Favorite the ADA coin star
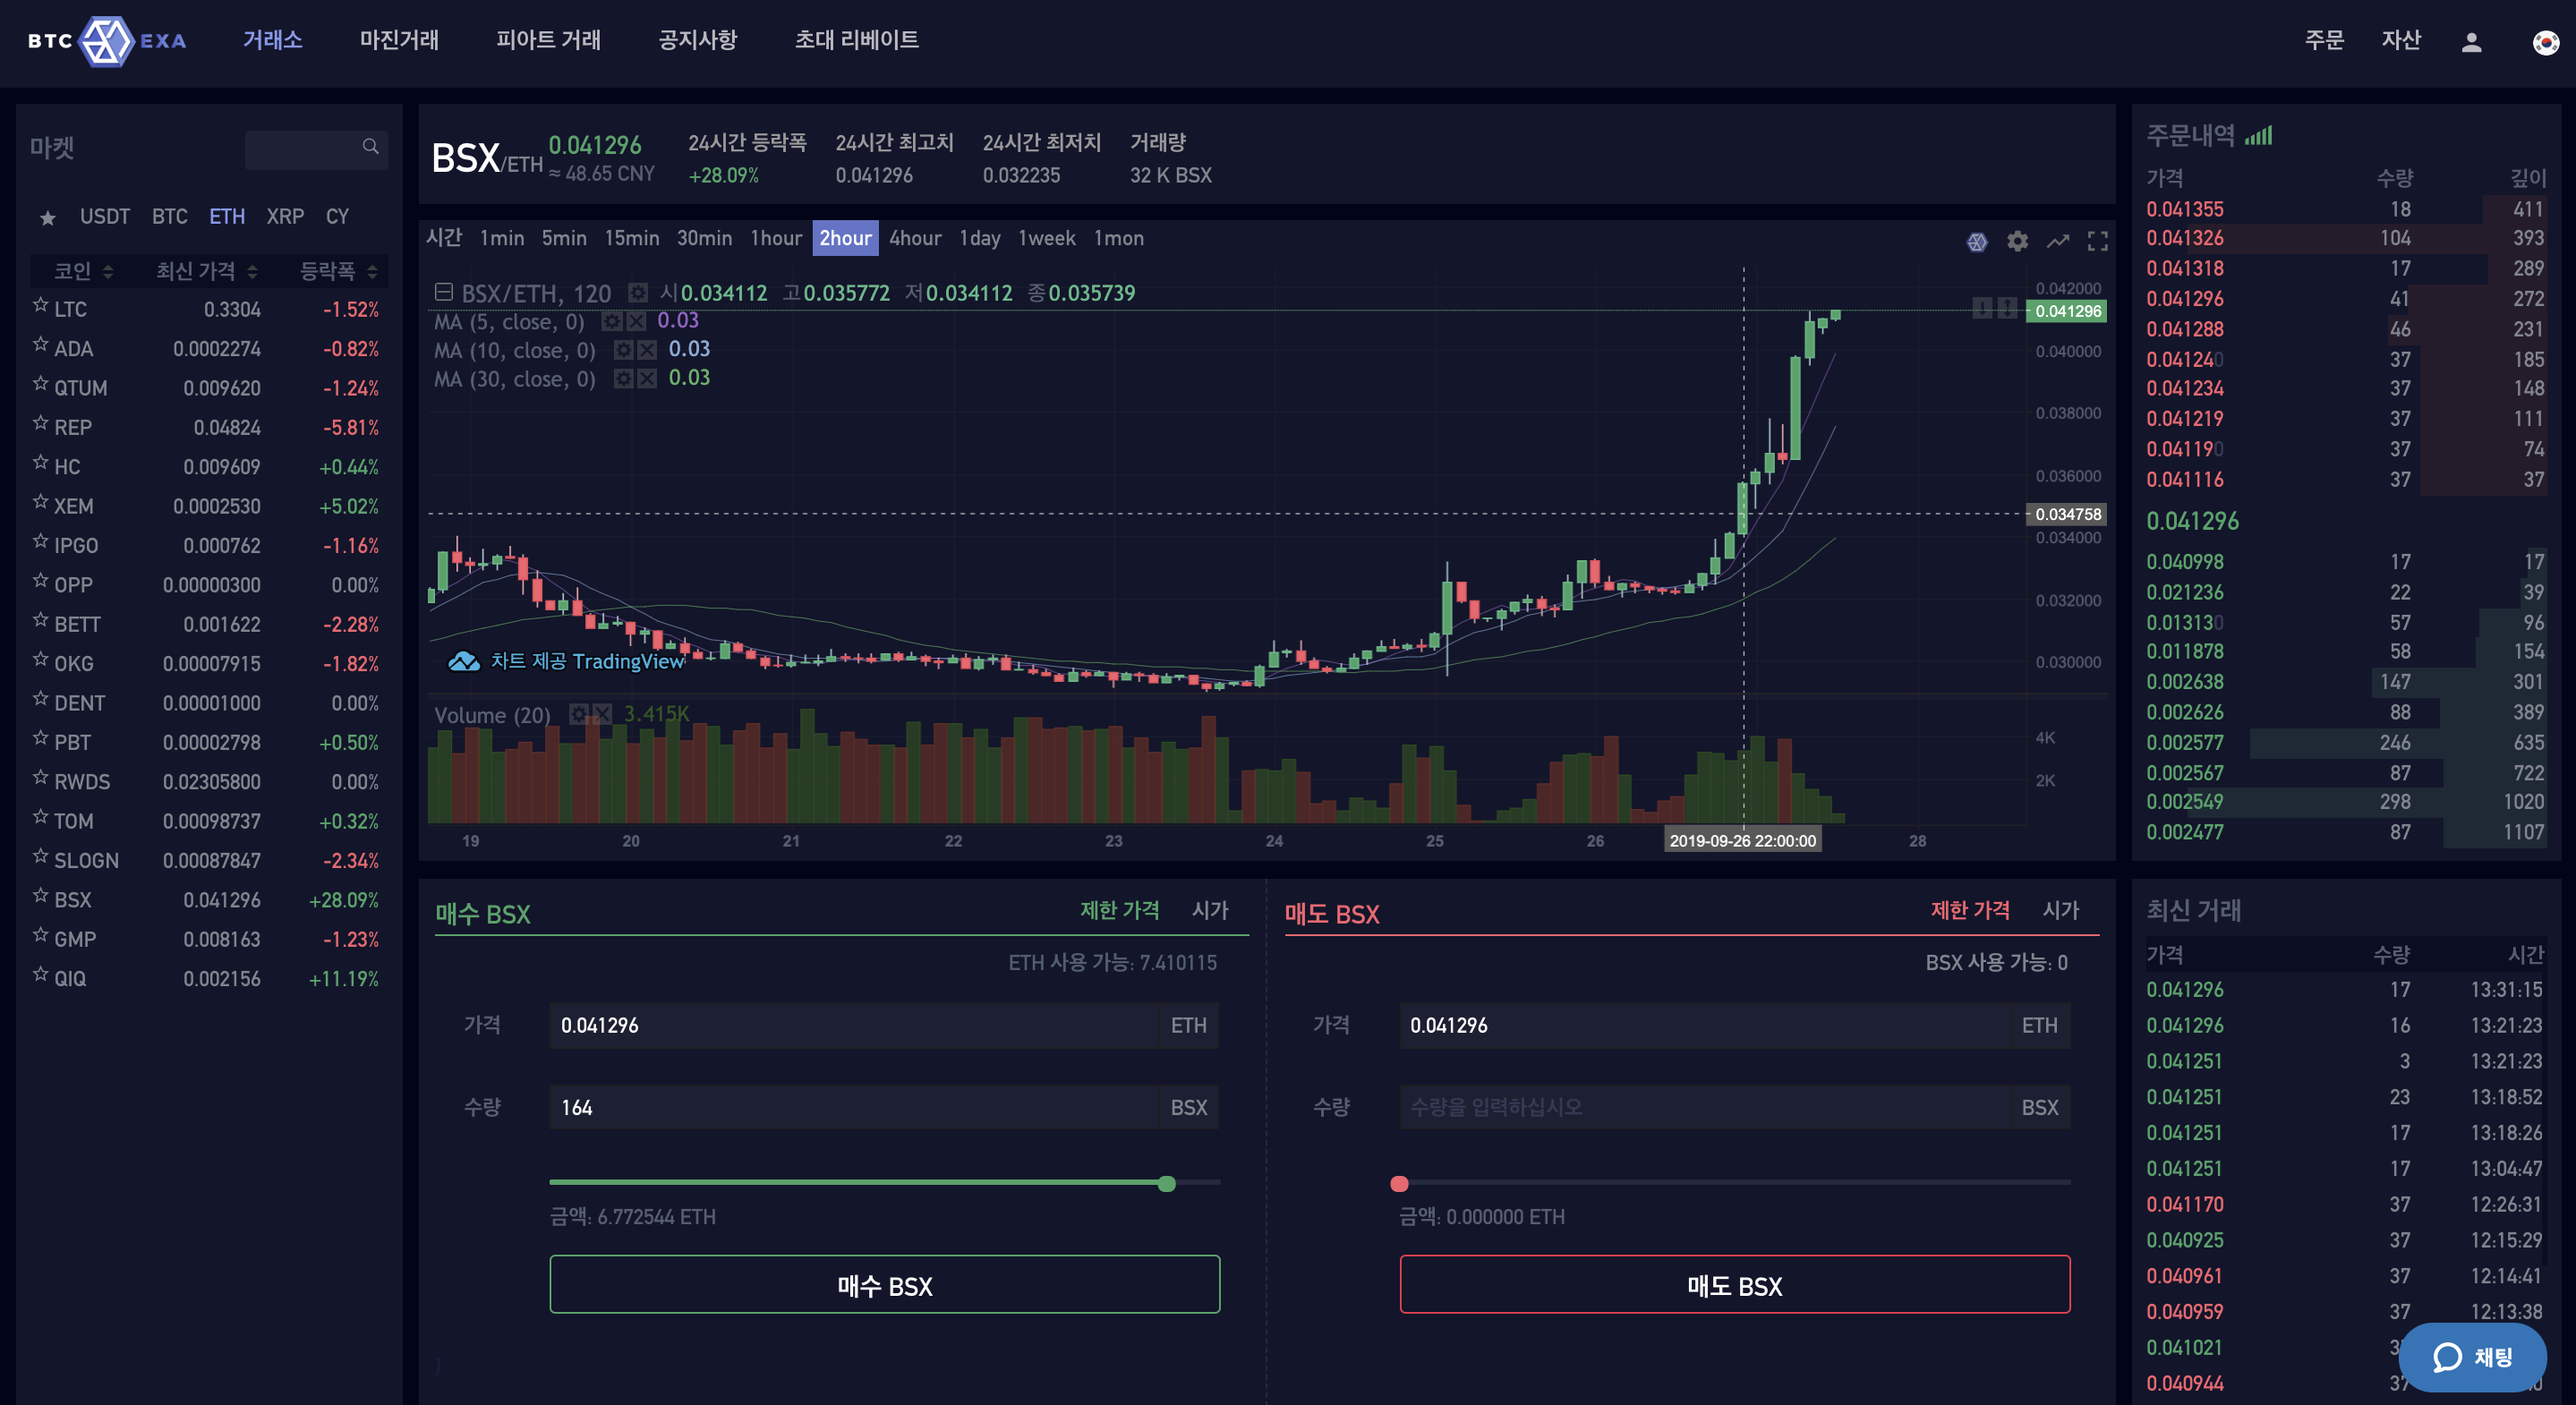 coord(41,344)
